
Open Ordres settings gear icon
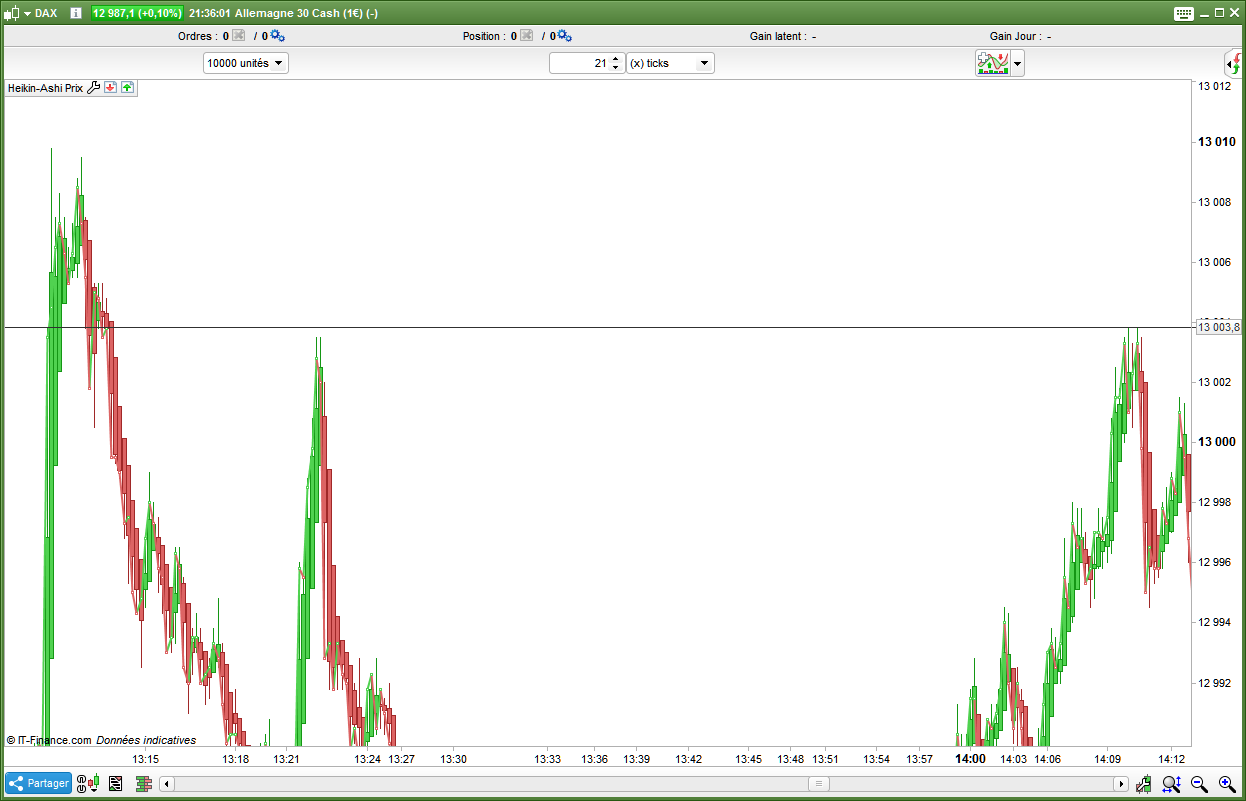277,36
